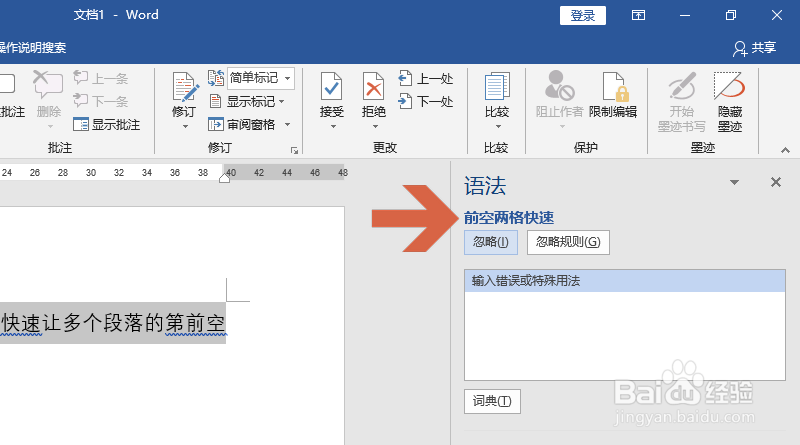Open the Ribbon Display Options icon
Image resolution: width=800 pixels, height=445 pixels.
pyautogui.click(x=638, y=15)
